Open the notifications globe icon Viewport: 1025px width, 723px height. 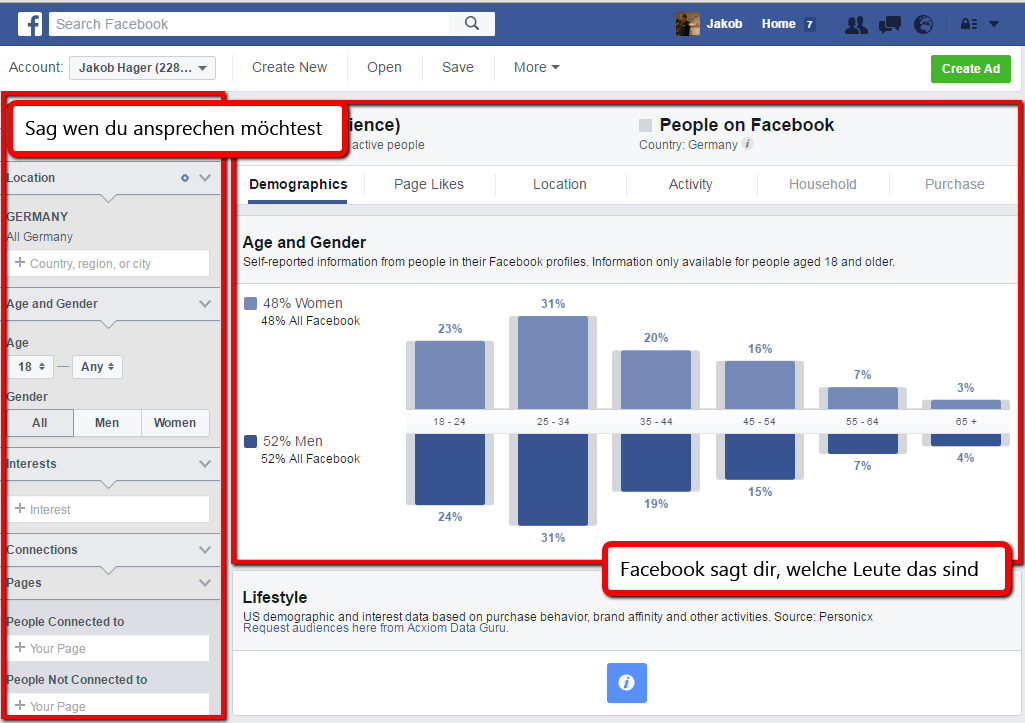pyautogui.click(x=923, y=24)
